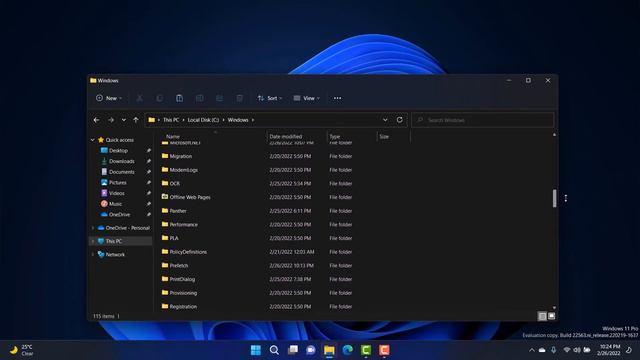Expand the Network tree node

pyautogui.click(x=93, y=255)
